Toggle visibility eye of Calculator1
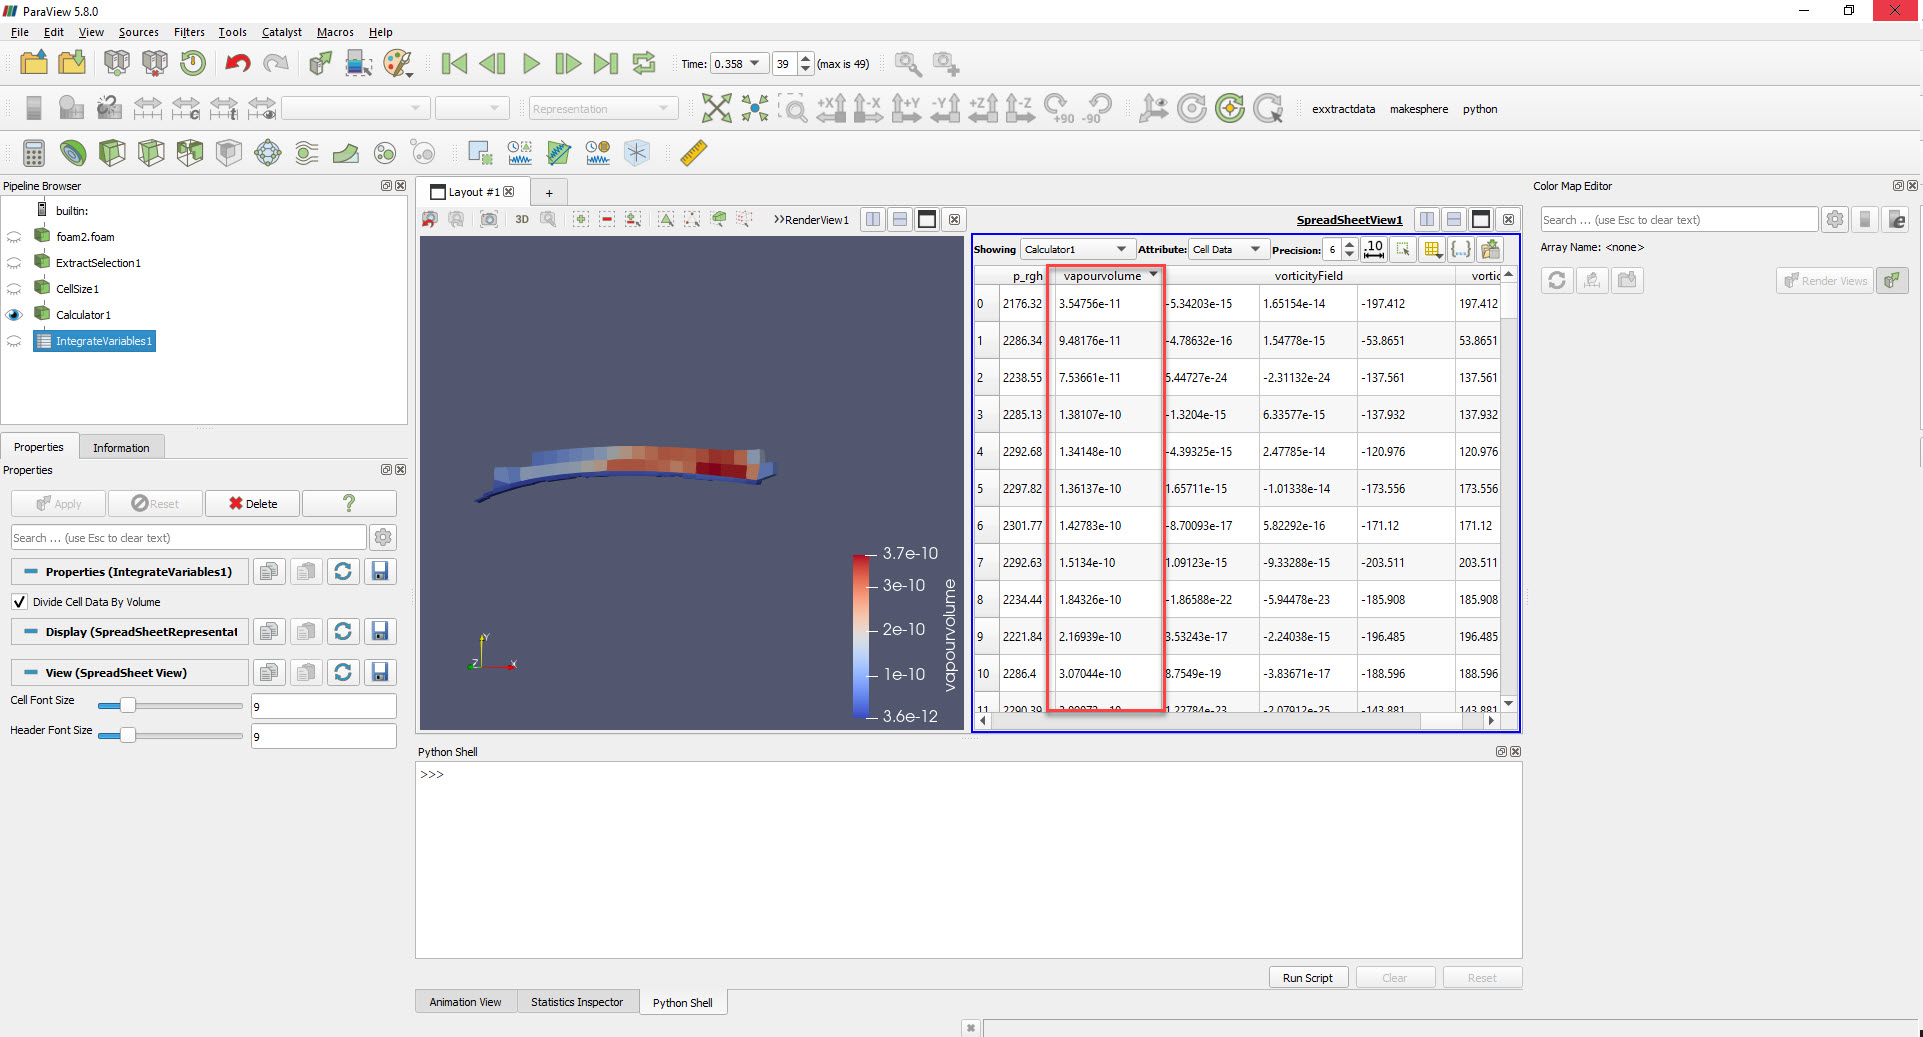This screenshot has width=1923, height=1037. pyautogui.click(x=14, y=315)
